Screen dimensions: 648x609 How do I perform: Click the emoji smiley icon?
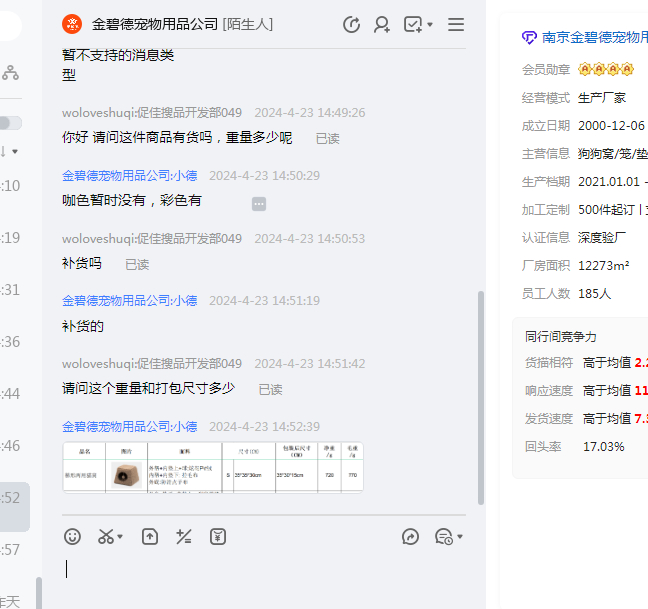72,537
